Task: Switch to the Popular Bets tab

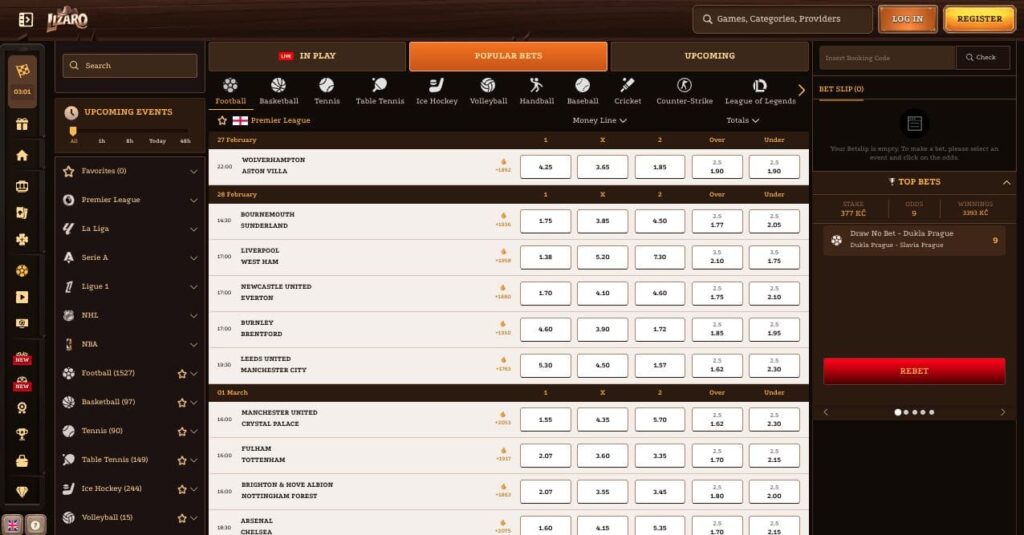Action: (x=508, y=56)
